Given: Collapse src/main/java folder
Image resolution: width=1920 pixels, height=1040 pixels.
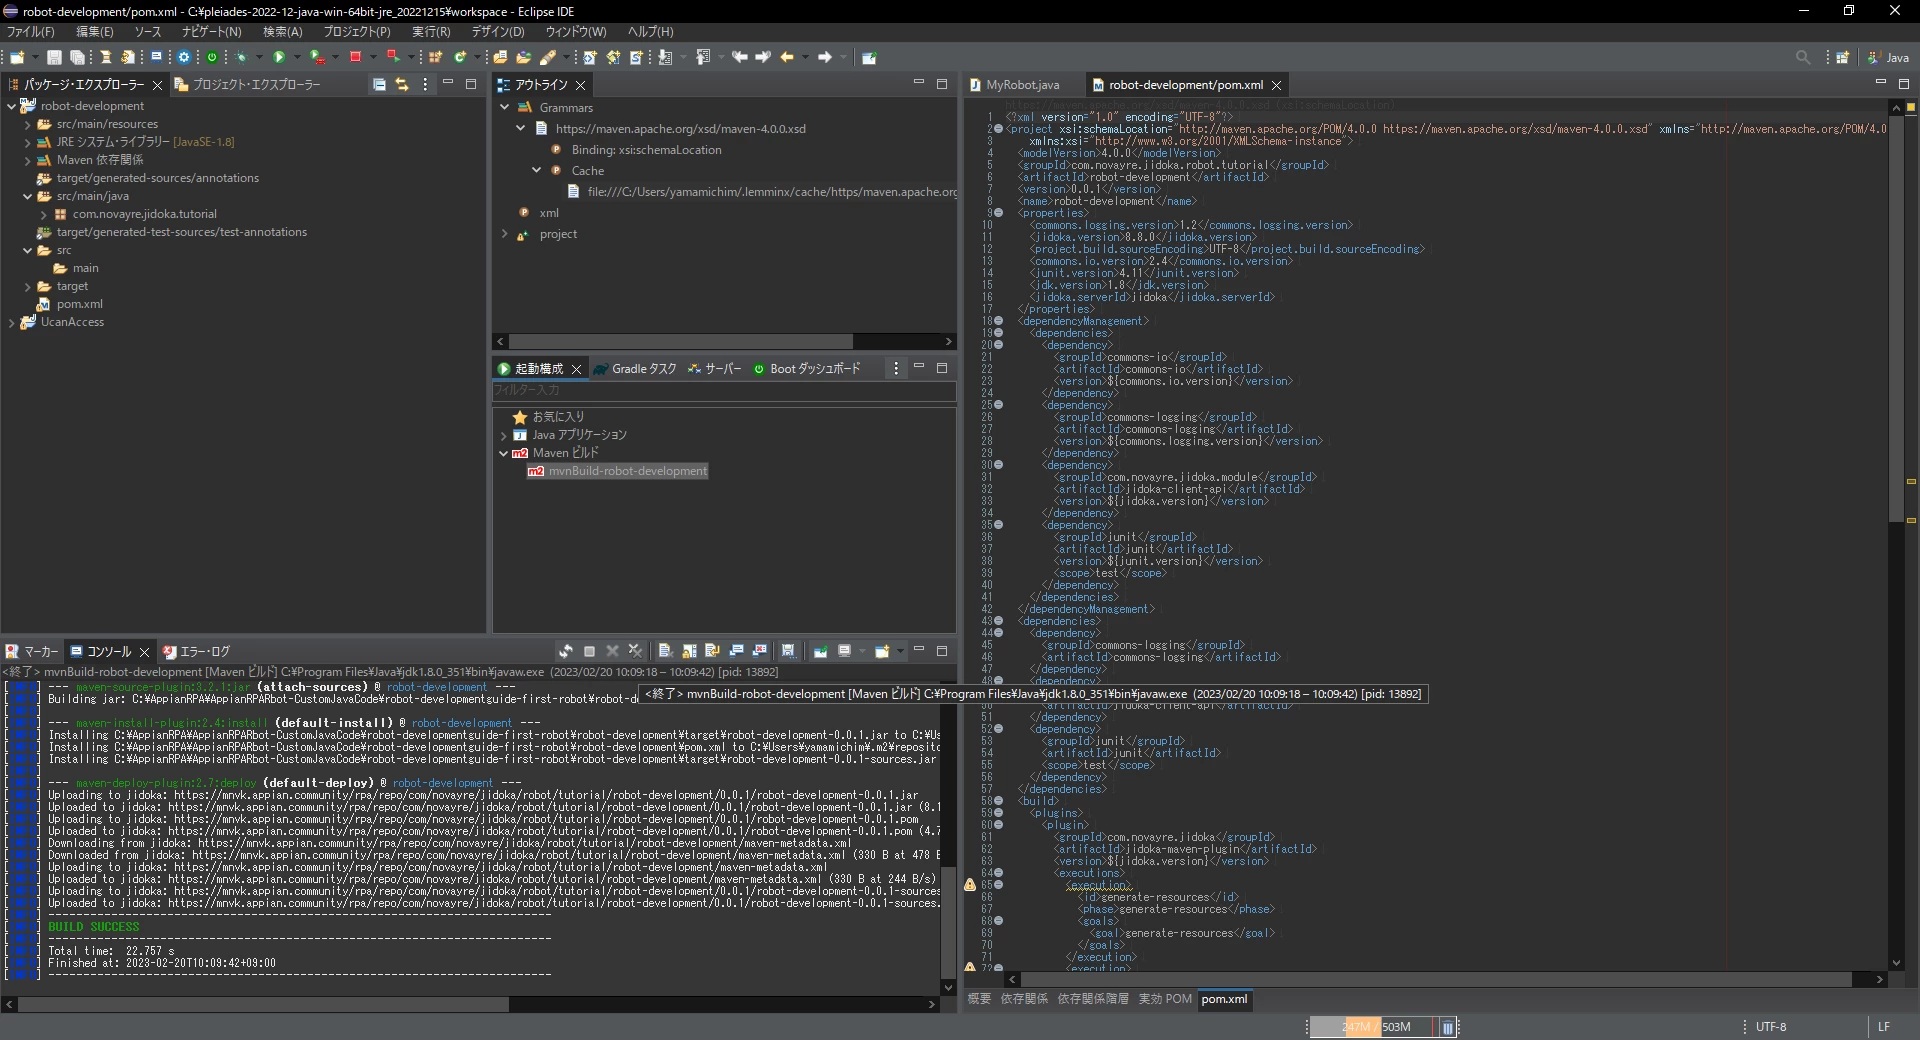Looking at the screenshot, I should 27,196.
